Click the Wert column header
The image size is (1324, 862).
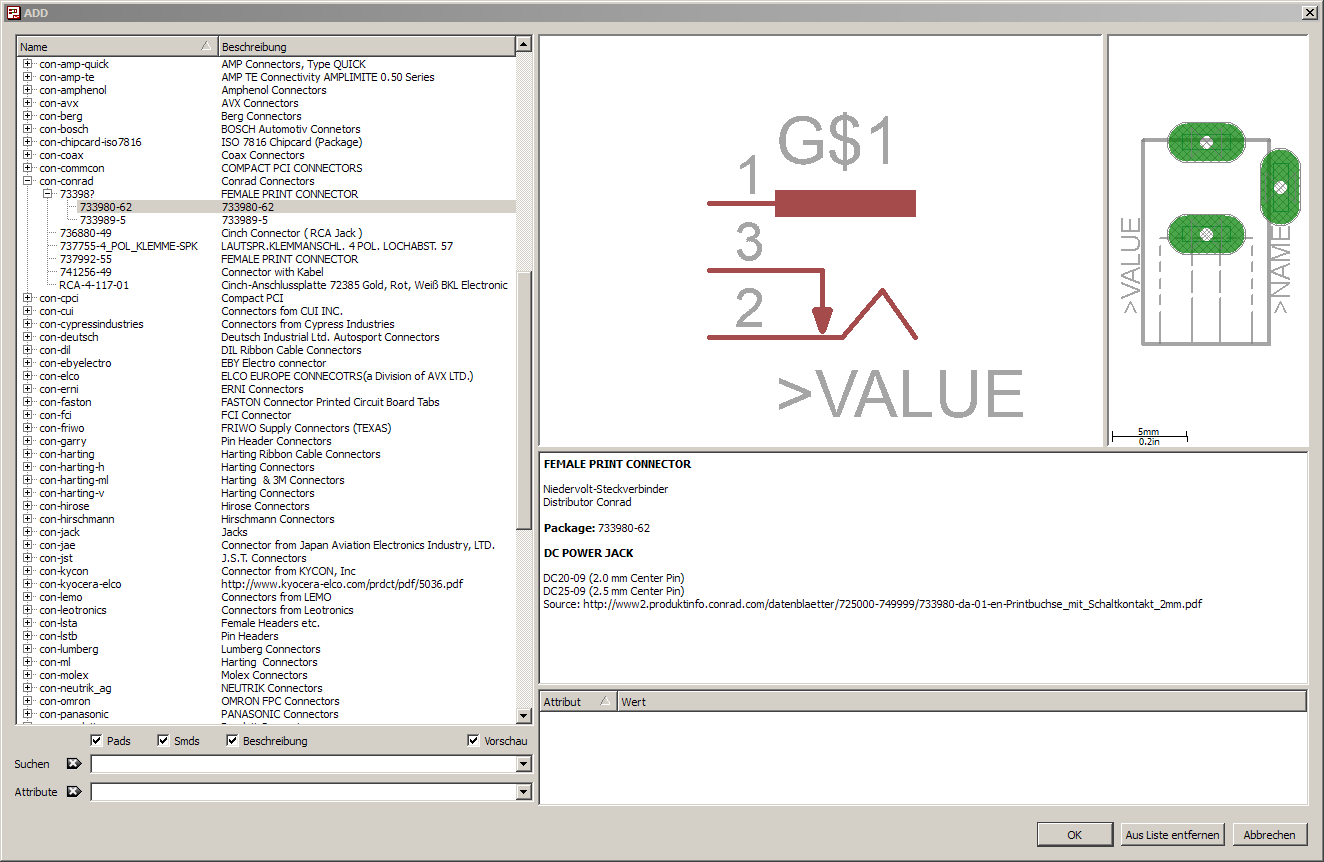click(962, 702)
